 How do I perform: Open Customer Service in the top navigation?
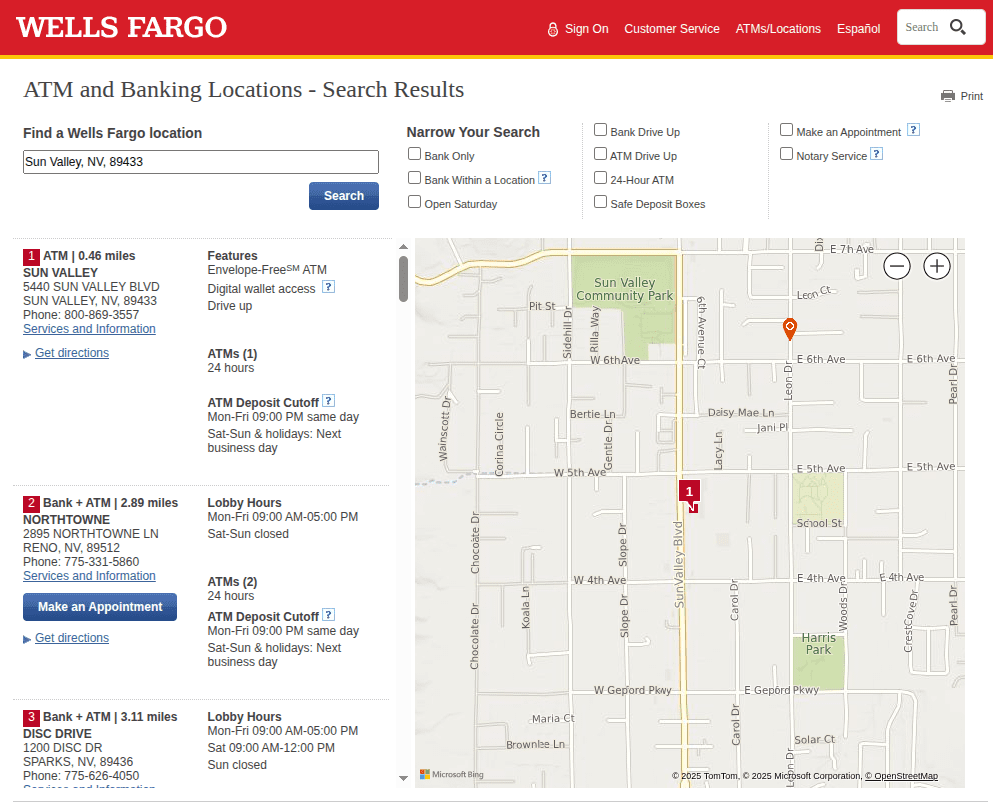click(672, 29)
